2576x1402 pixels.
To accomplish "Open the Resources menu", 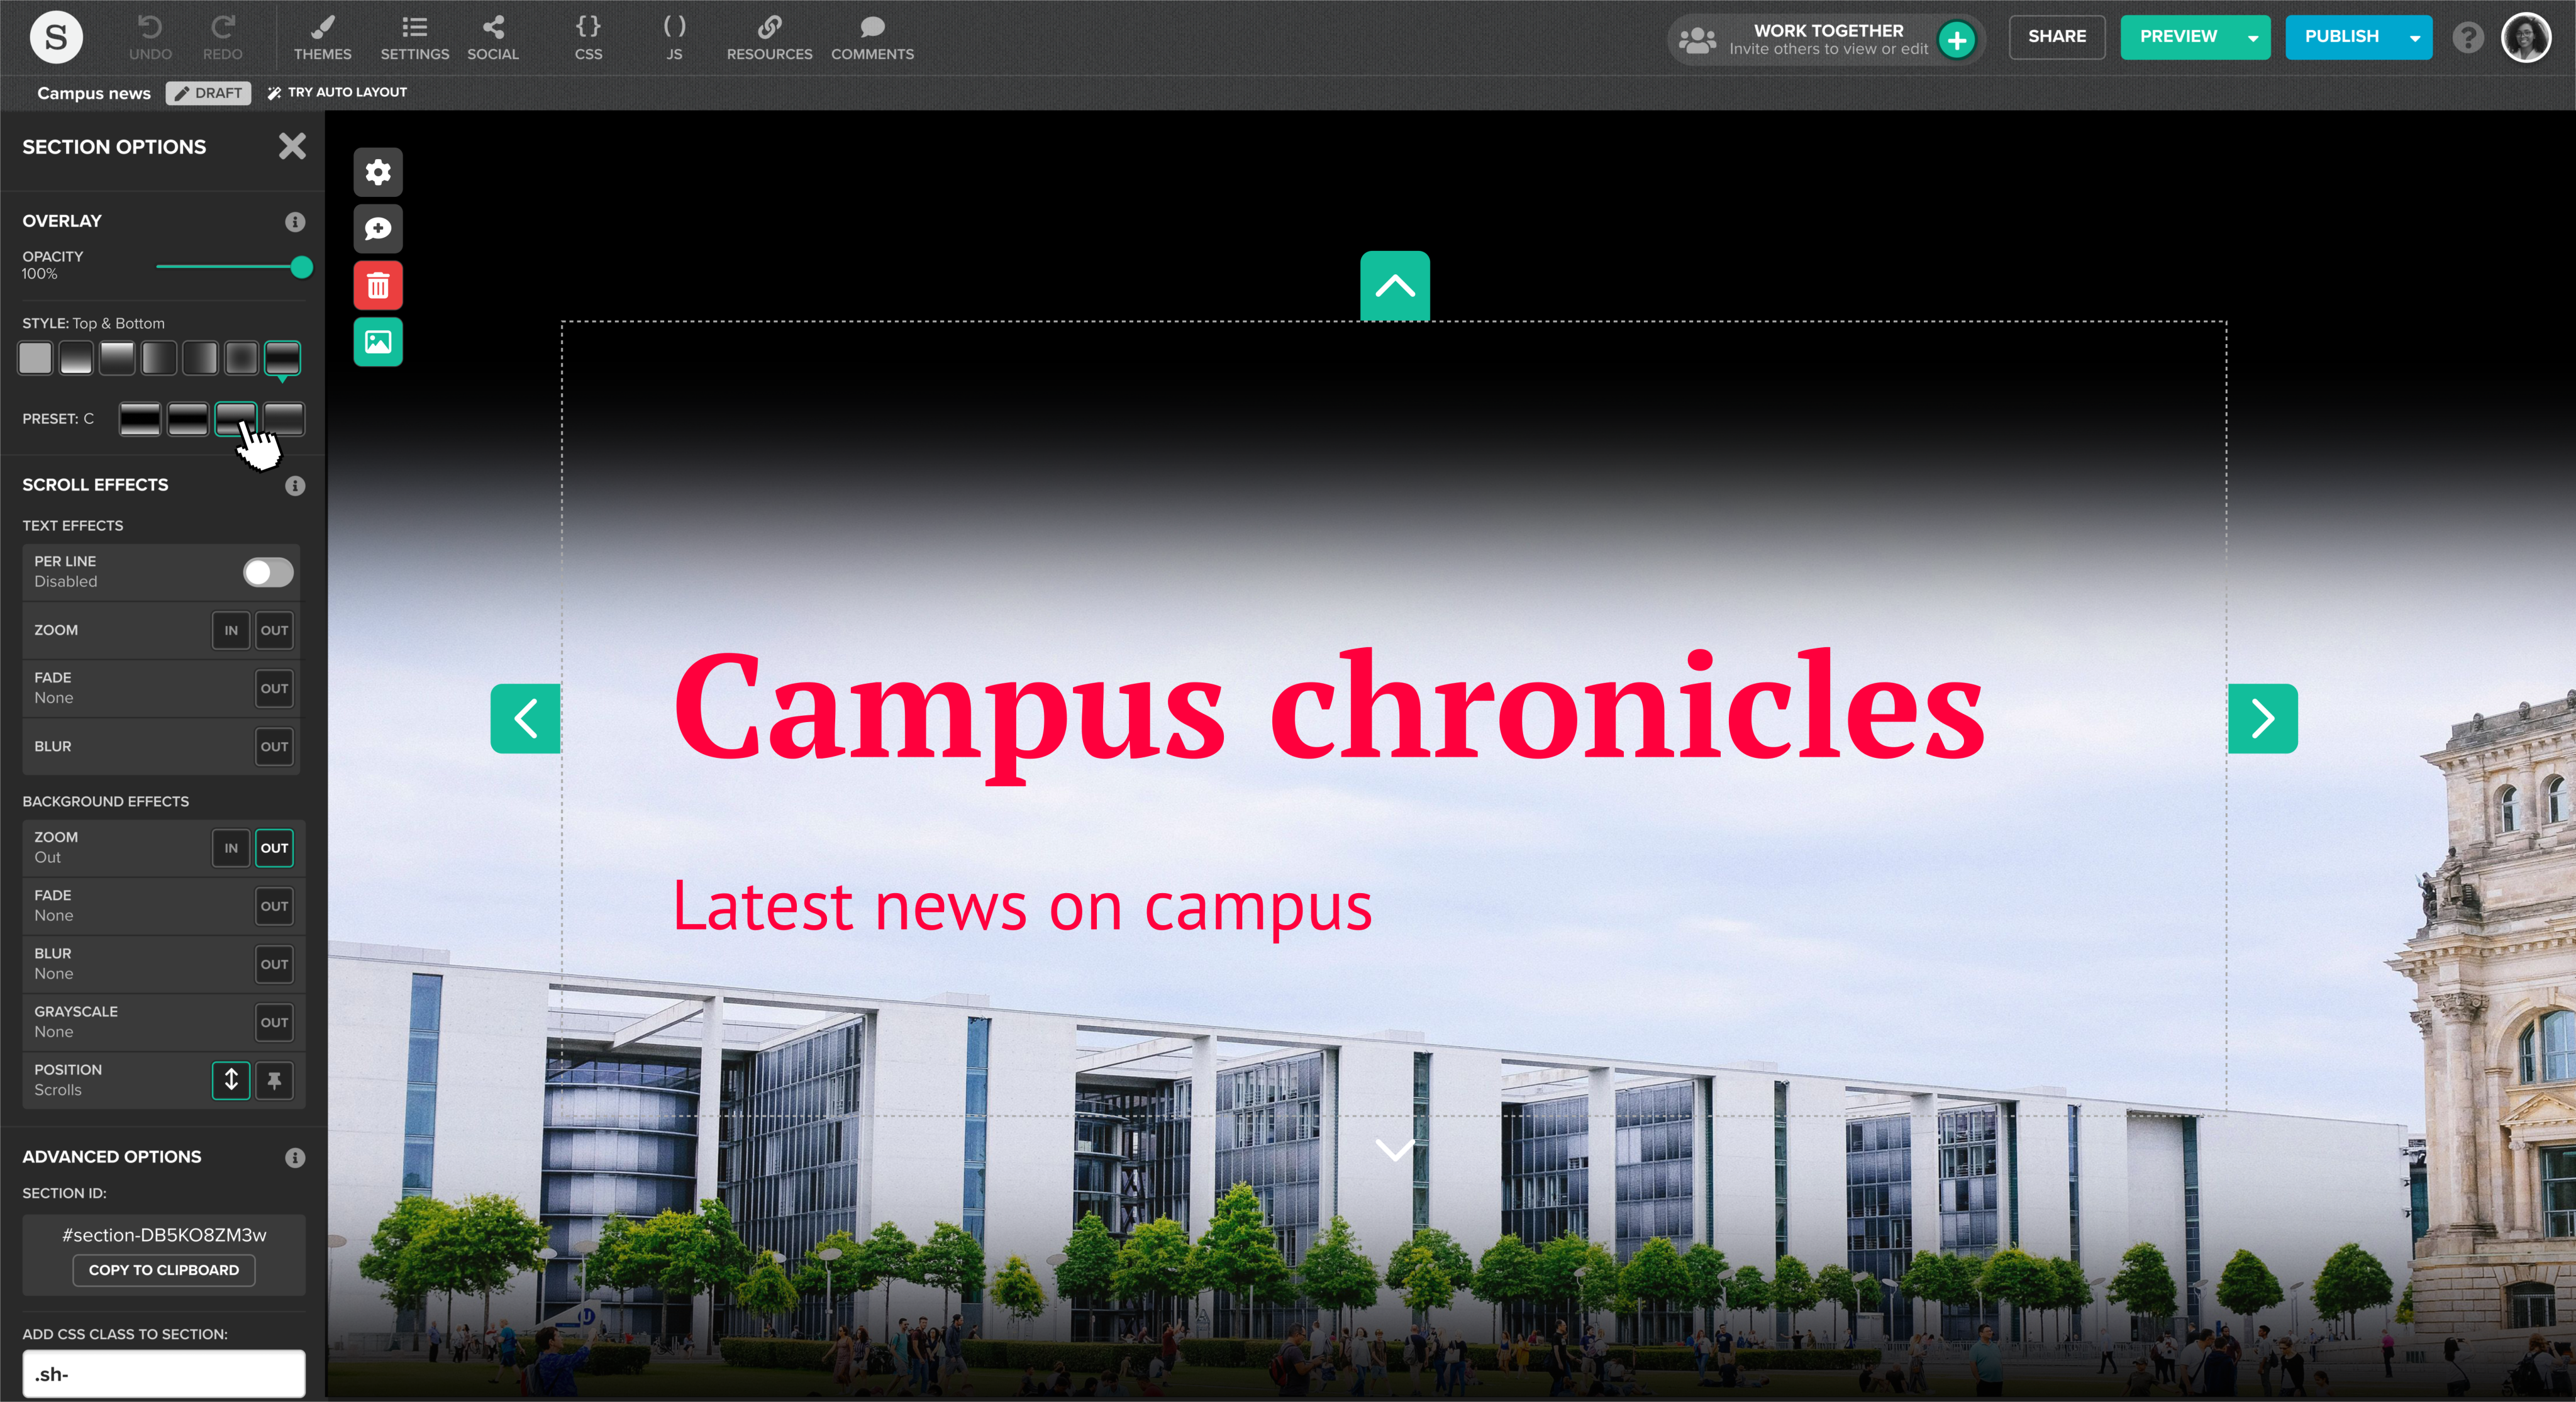I will point(769,37).
